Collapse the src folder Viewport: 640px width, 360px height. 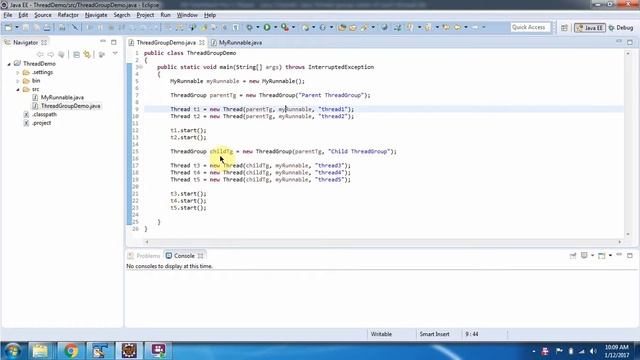tap(18, 89)
